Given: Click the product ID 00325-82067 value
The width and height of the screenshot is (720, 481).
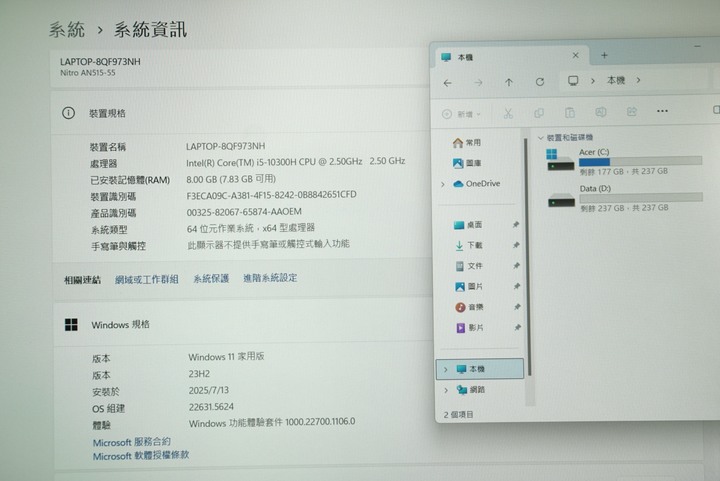Looking at the screenshot, I should 244,212.
